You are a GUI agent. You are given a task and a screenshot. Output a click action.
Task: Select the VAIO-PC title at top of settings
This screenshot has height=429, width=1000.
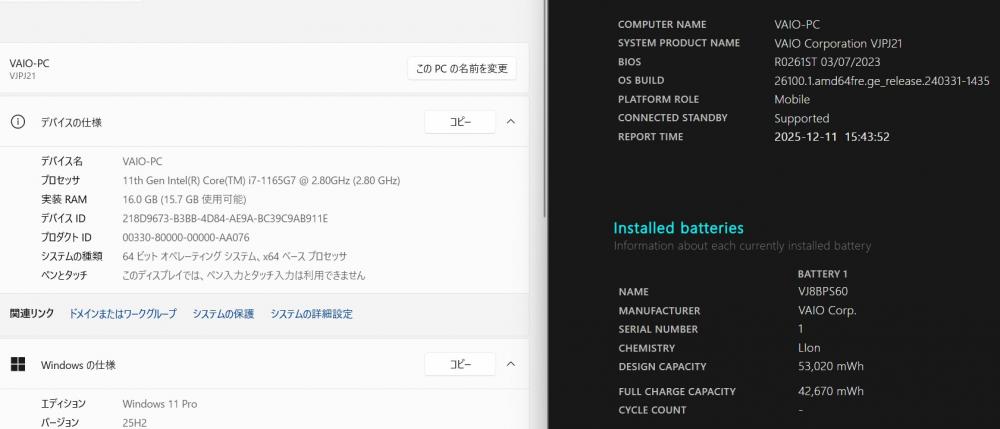pos(29,63)
